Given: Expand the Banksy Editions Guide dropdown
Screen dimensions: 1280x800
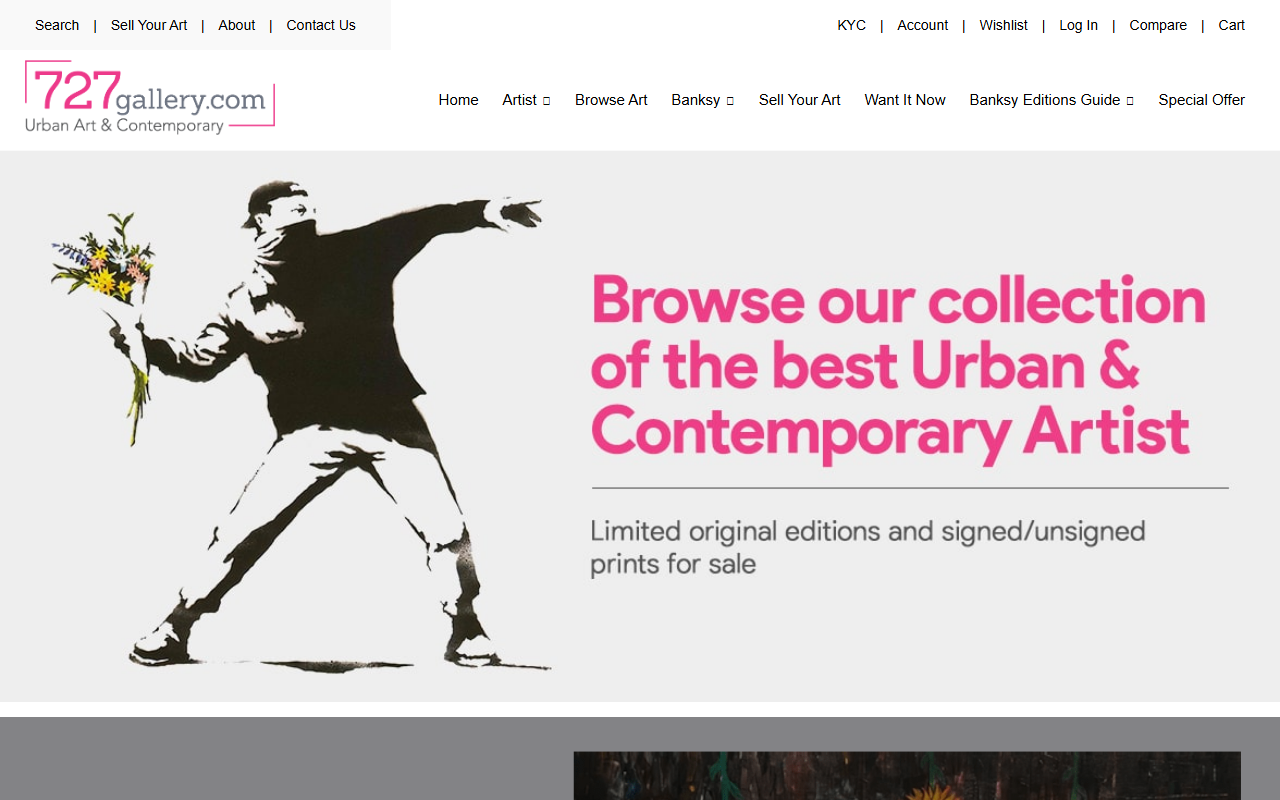Looking at the screenshot, I should tap(1051, 100).
